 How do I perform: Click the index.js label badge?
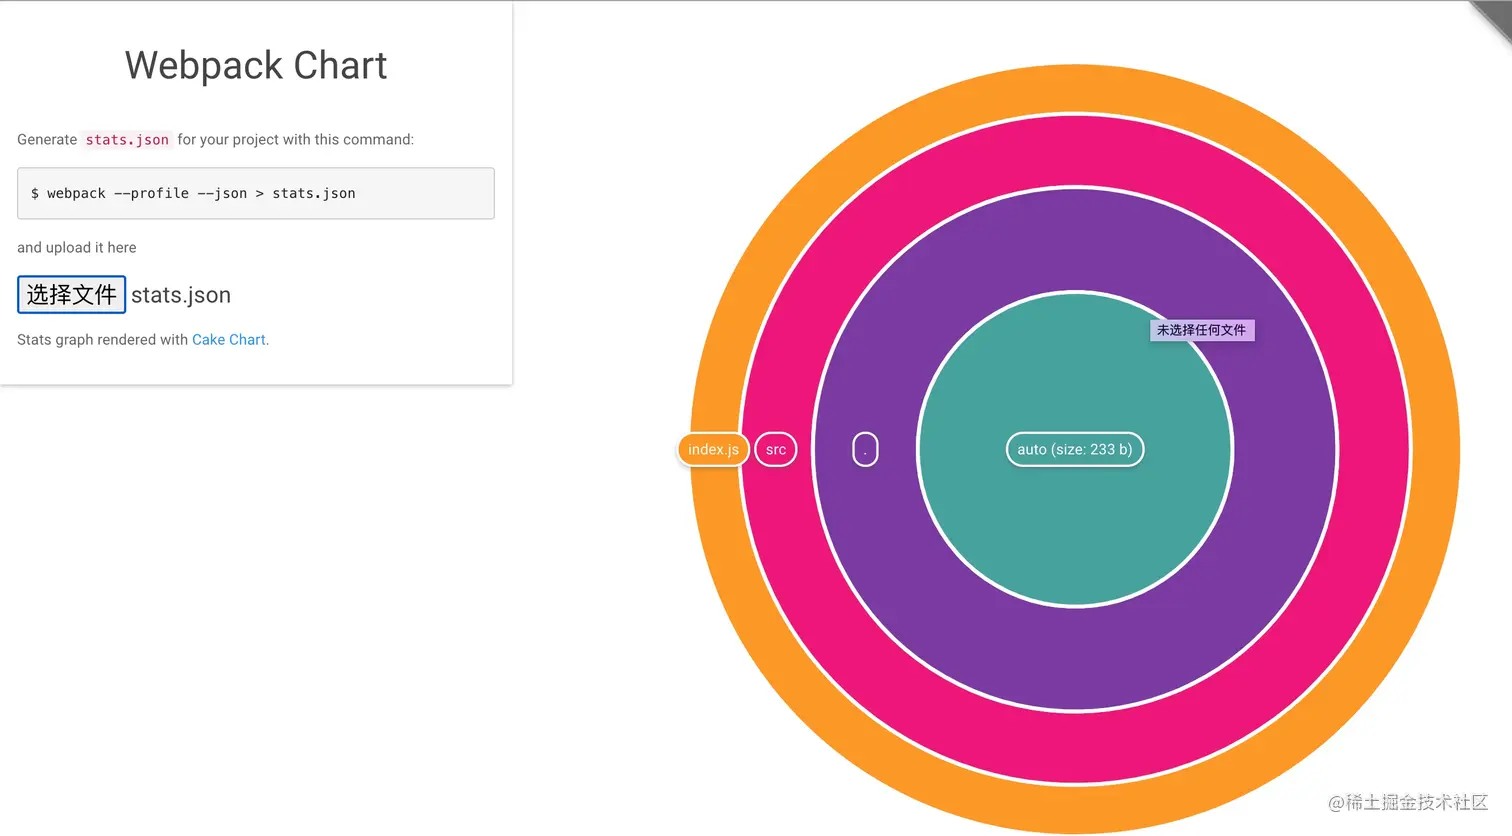[713, 450]
